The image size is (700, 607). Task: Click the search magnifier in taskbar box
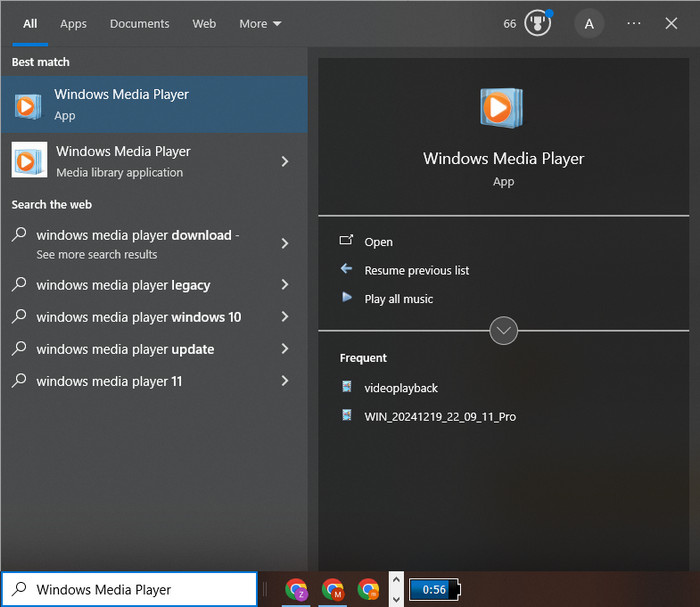pyautogui.click(x=19, y=589)
